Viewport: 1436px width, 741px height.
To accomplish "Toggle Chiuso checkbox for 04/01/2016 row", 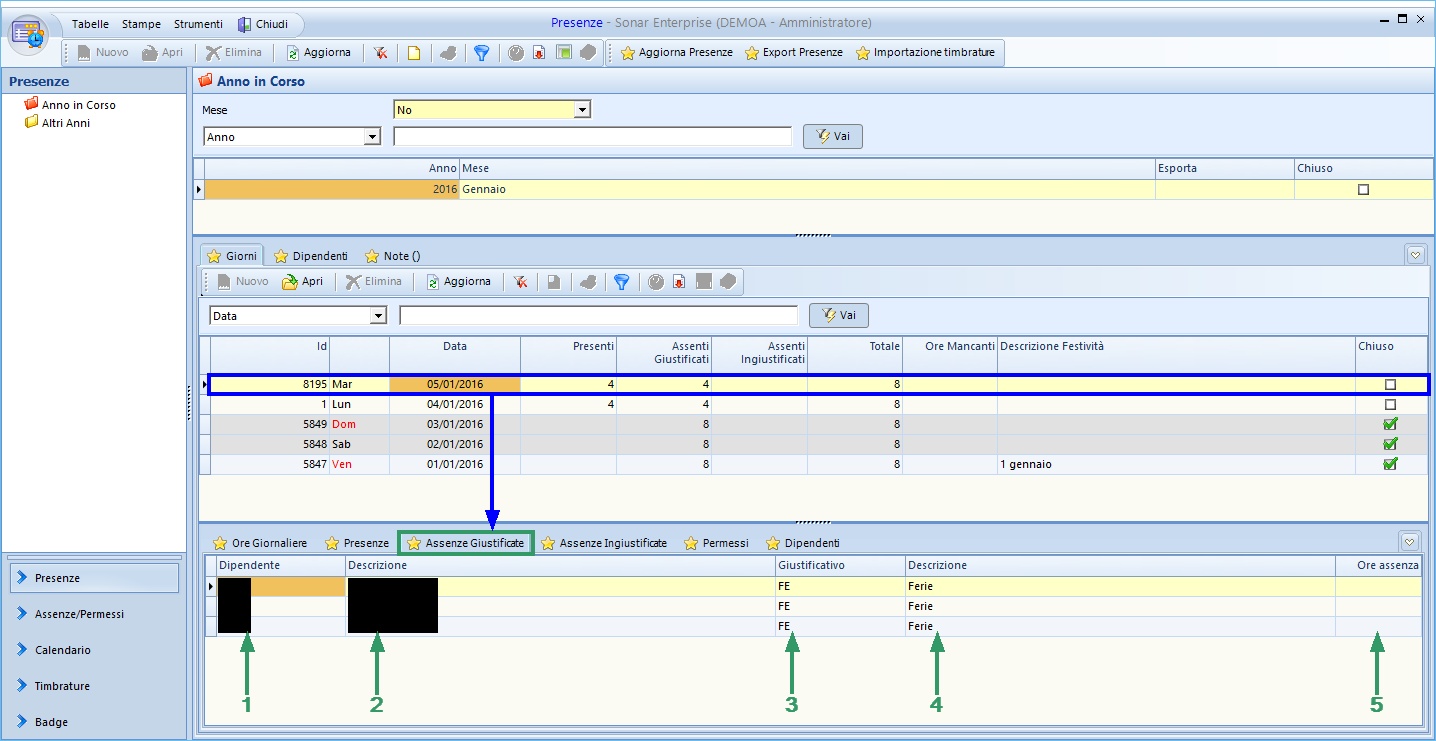I will pos(1389,405).
